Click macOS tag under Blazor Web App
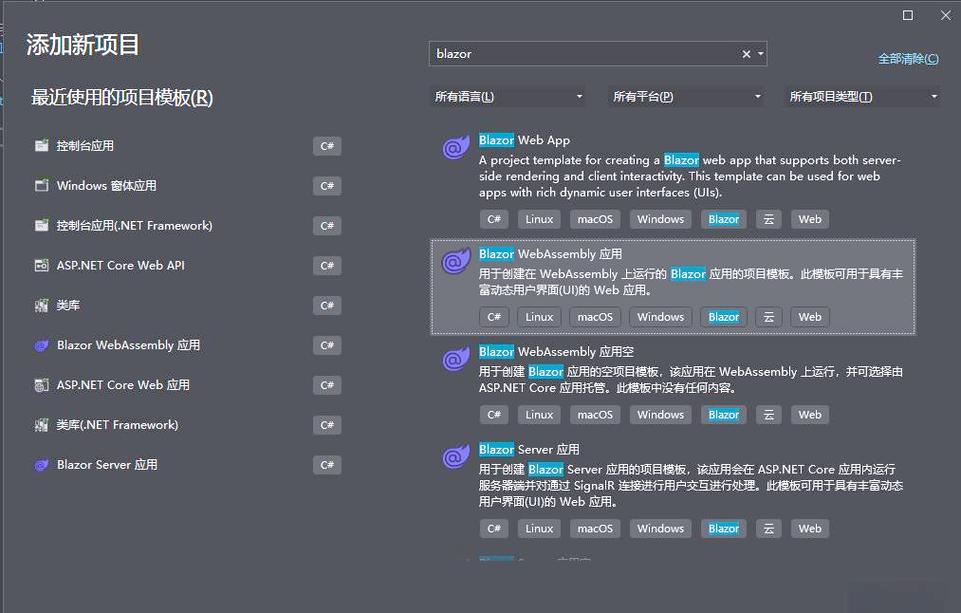 click(x=595, y=219)
